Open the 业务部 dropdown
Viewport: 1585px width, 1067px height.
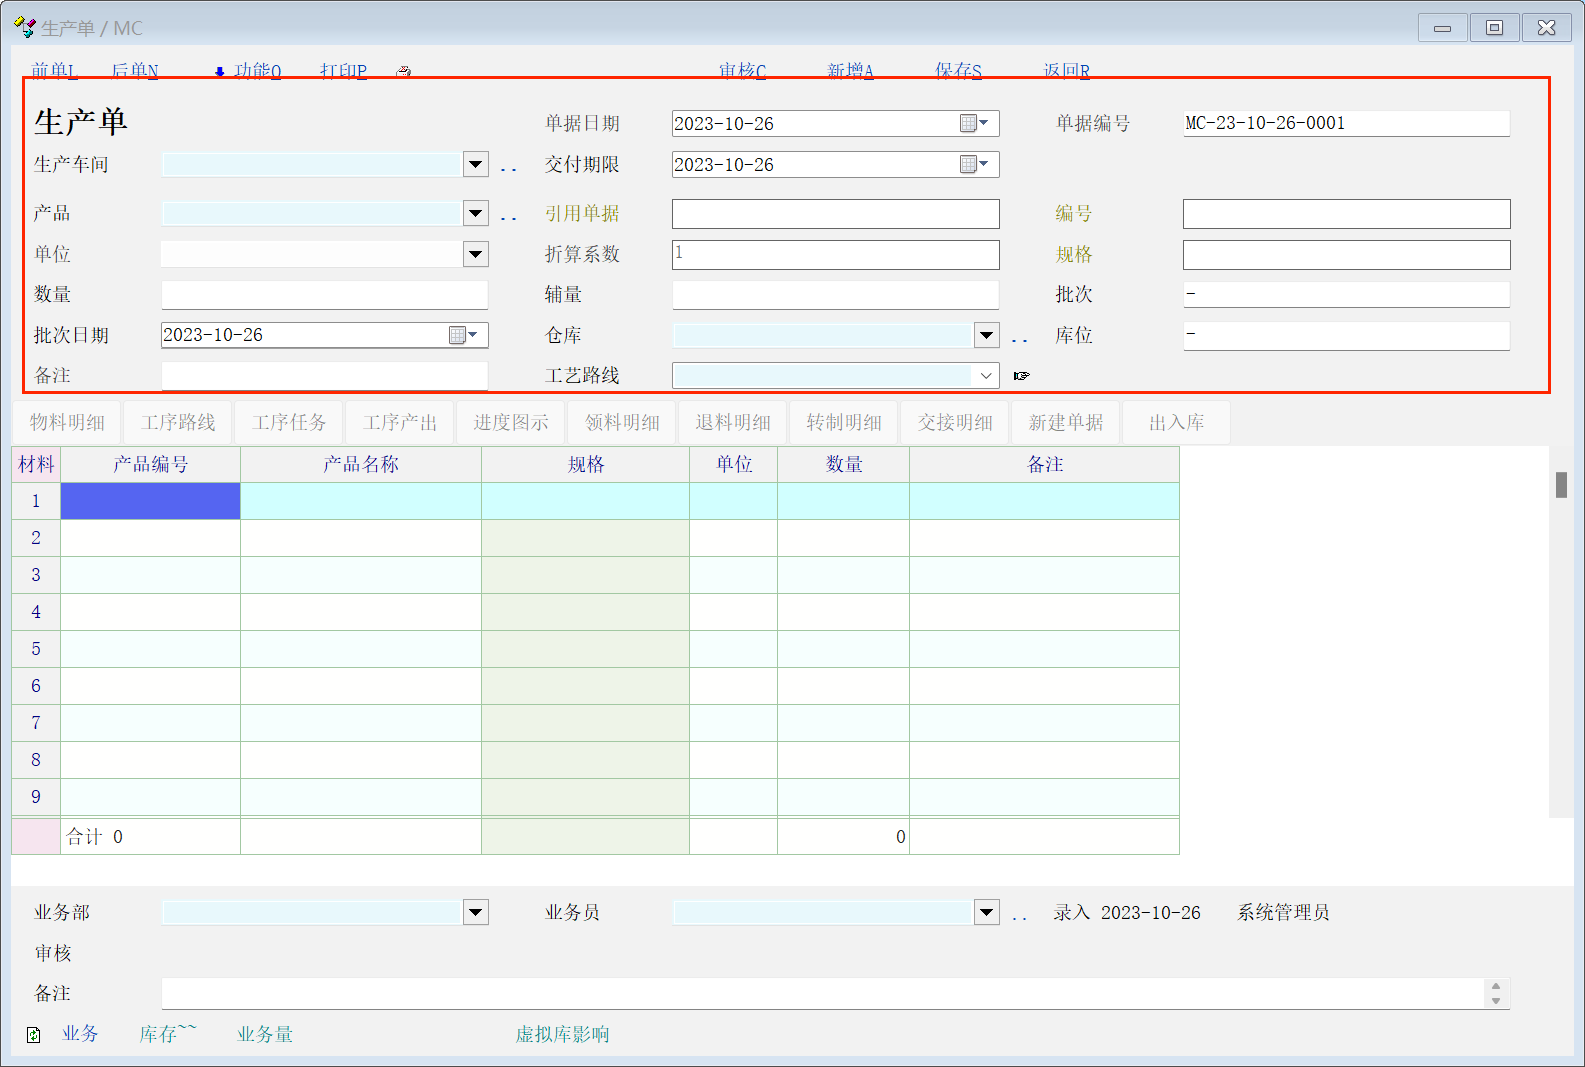(x=476, y=912)
